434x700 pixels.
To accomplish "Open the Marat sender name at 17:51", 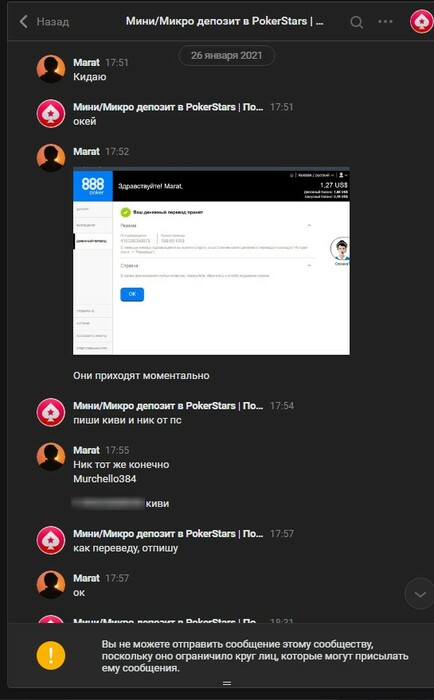I will tap(86, 62).
